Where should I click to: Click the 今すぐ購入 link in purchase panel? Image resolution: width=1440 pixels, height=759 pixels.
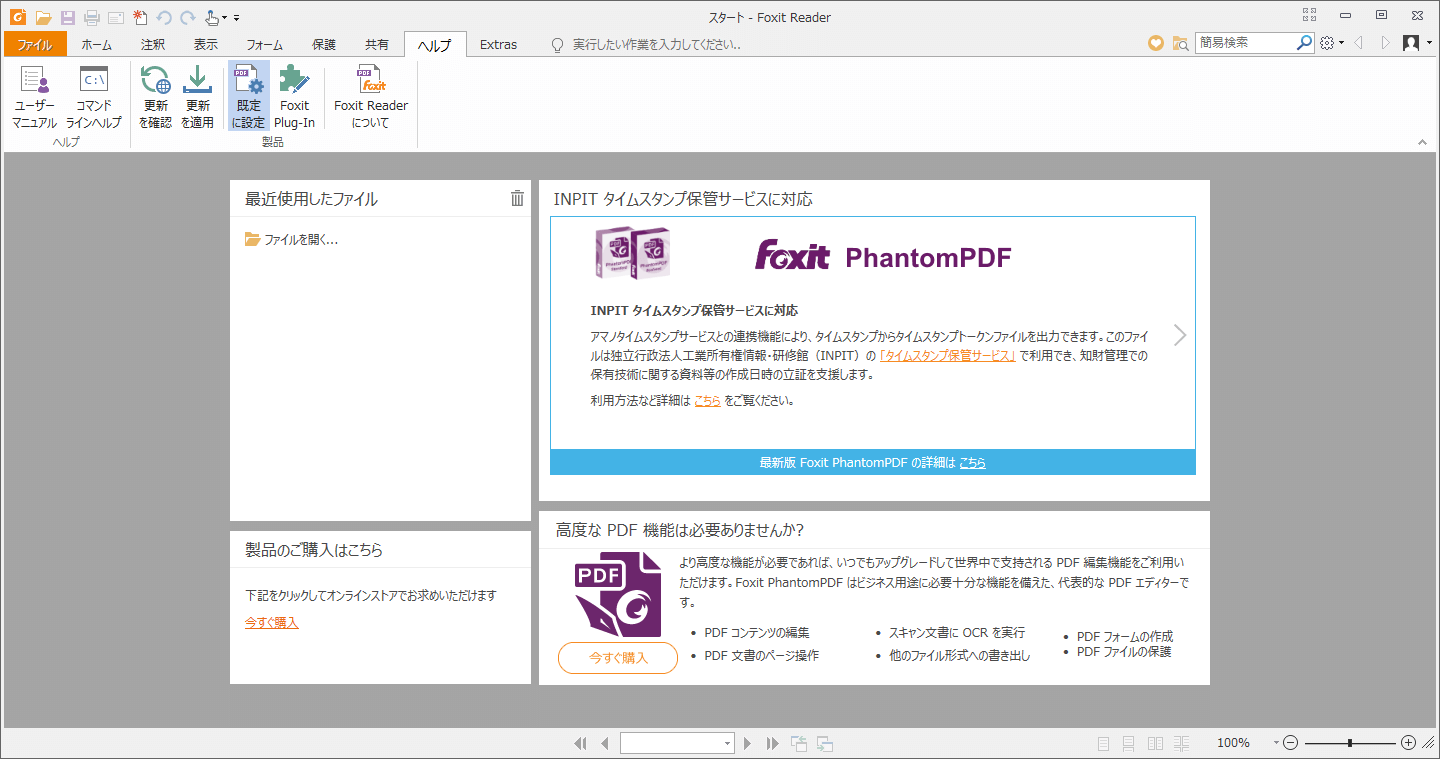[272, 623]
